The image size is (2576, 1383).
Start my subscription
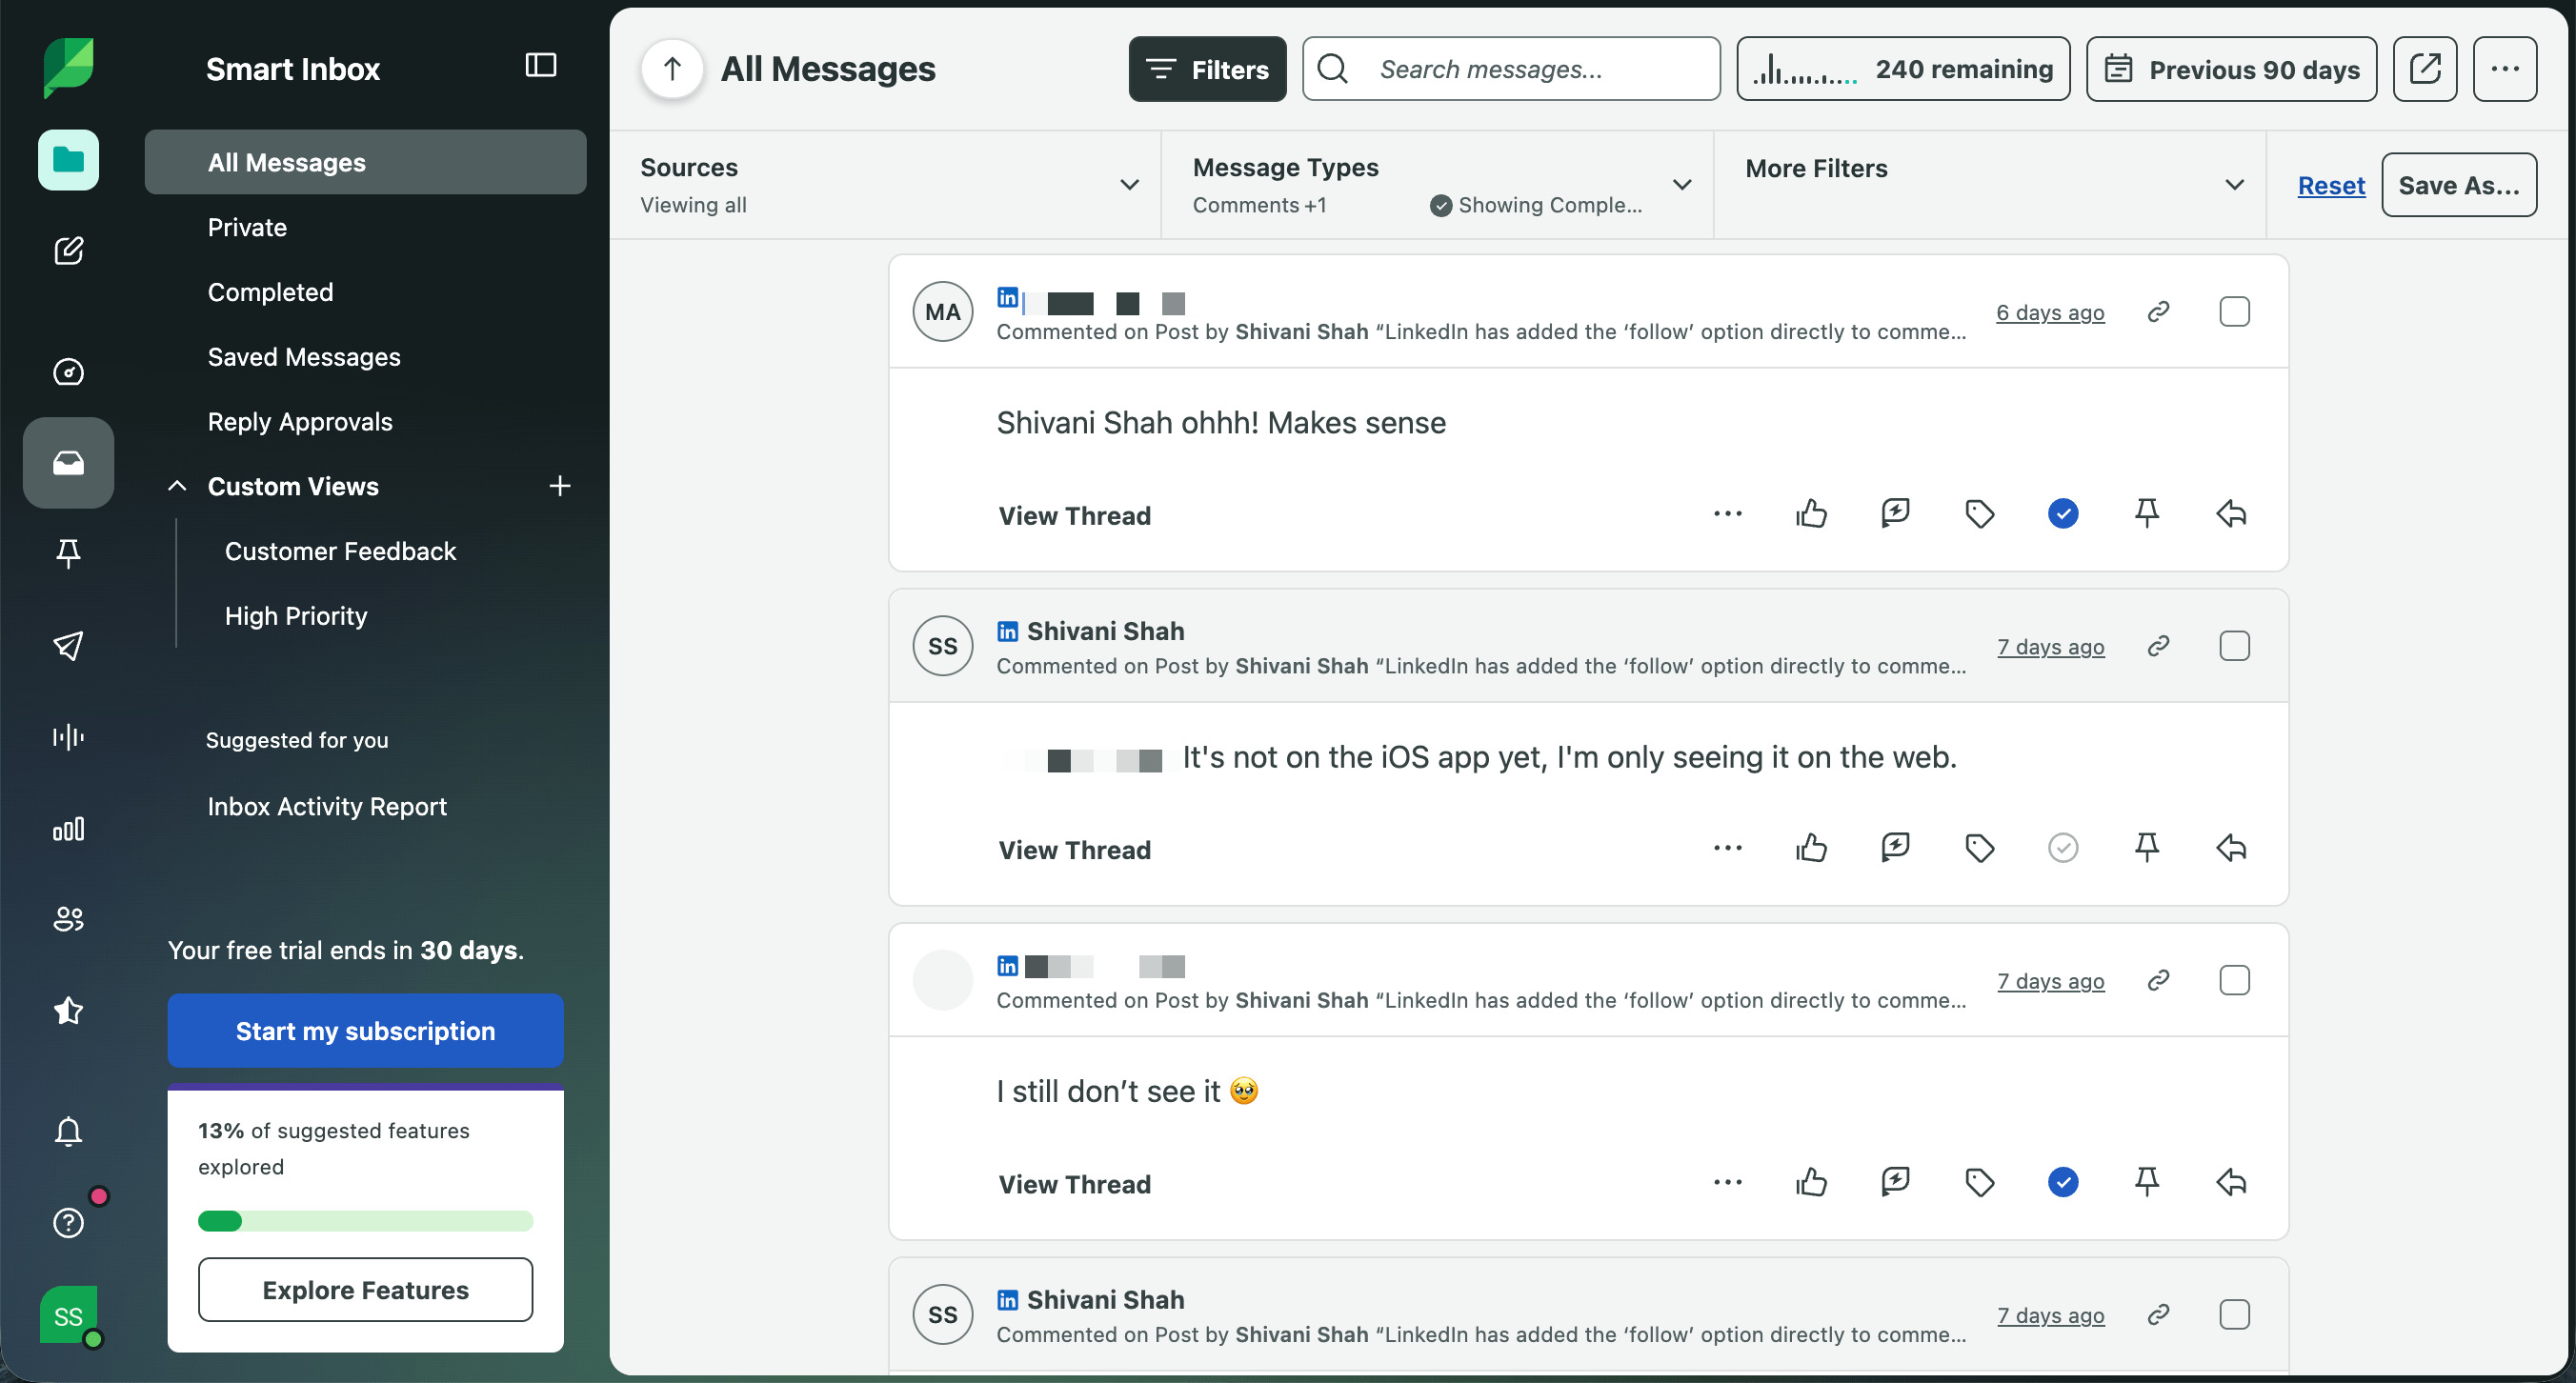pos(365,1031)
